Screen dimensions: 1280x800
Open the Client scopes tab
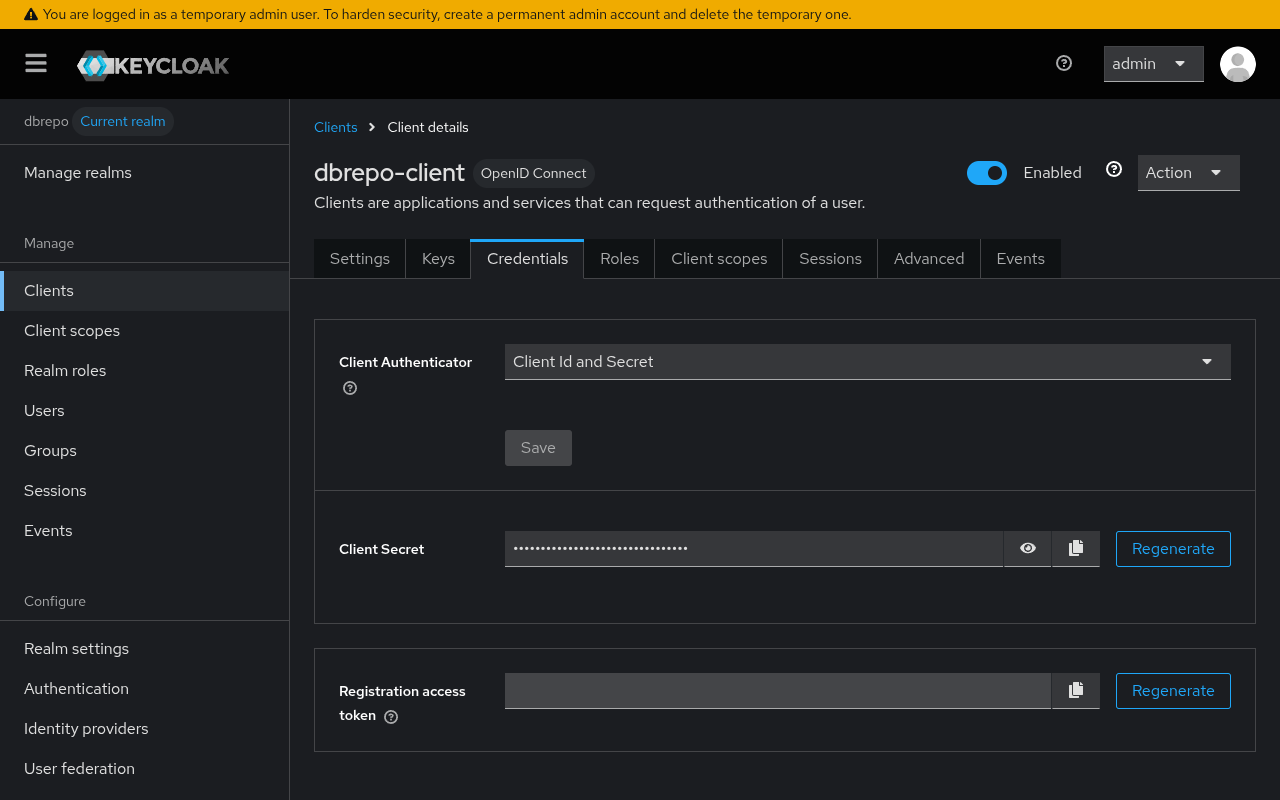[718, 258]
